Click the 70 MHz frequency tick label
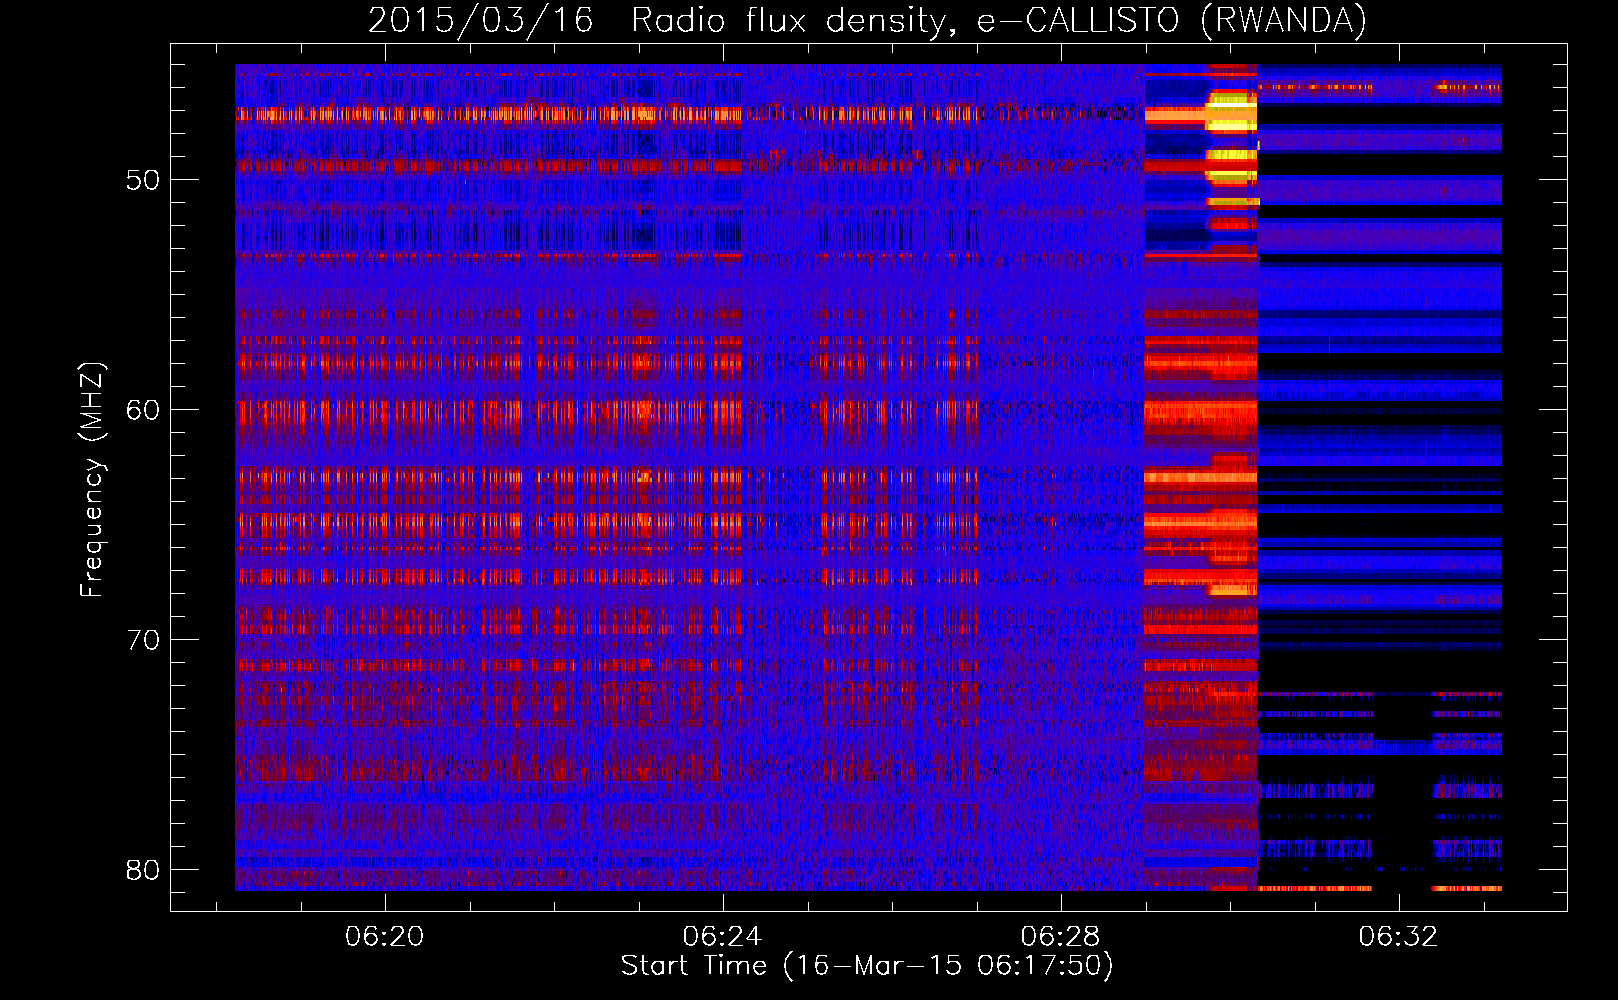The image size is (1618, 1000). point(143,640)
